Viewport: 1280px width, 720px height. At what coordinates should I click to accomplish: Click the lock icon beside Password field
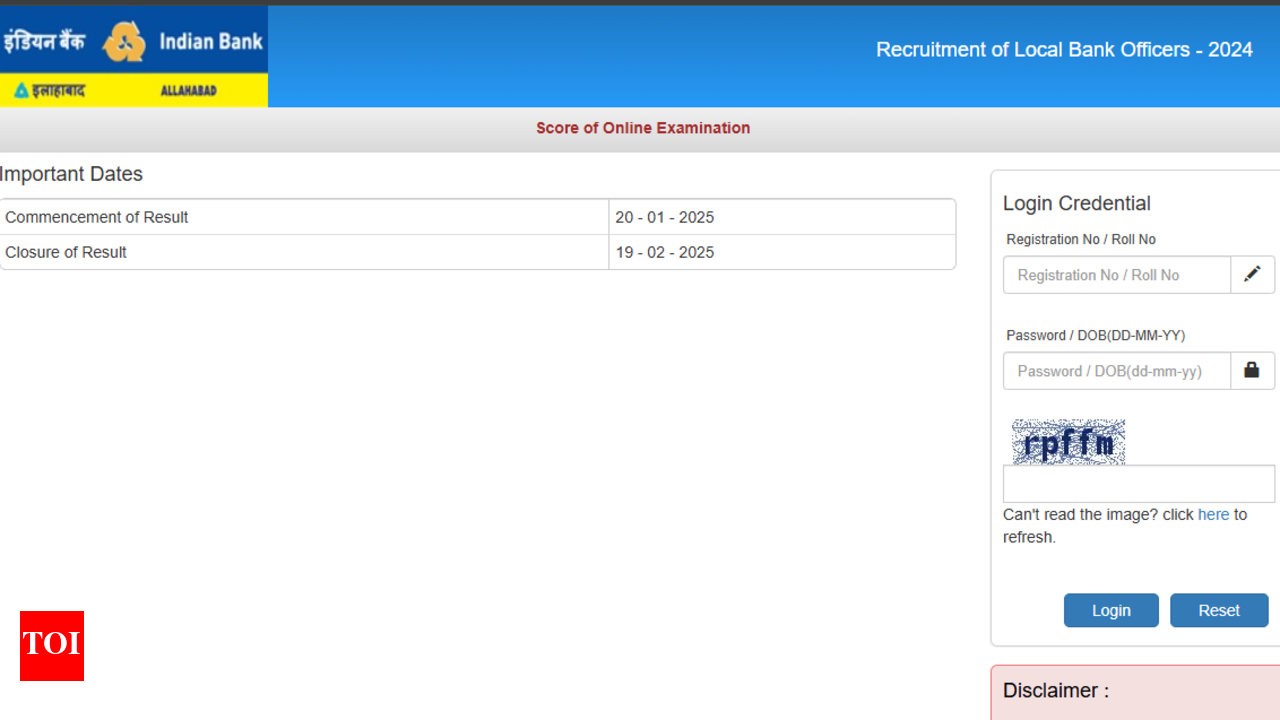(1252, 370)
